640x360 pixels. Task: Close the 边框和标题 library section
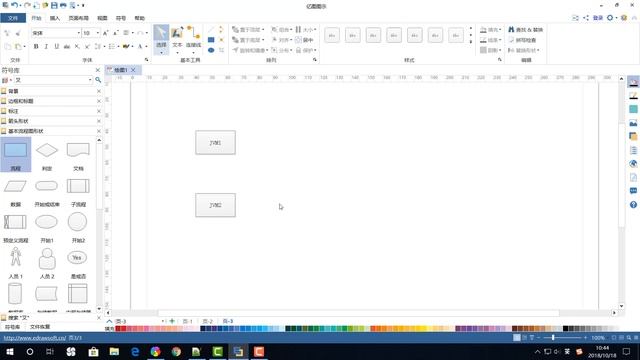(x=99, y=101)
